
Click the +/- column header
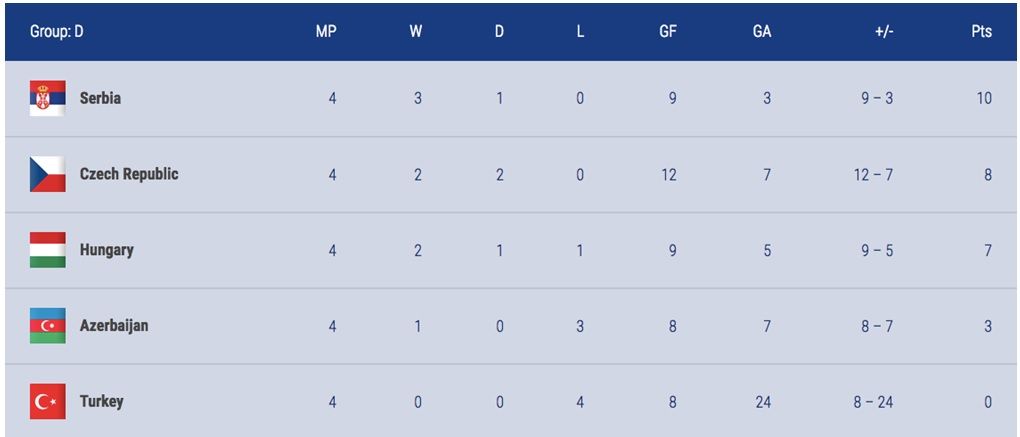click(x=884, y=32)
